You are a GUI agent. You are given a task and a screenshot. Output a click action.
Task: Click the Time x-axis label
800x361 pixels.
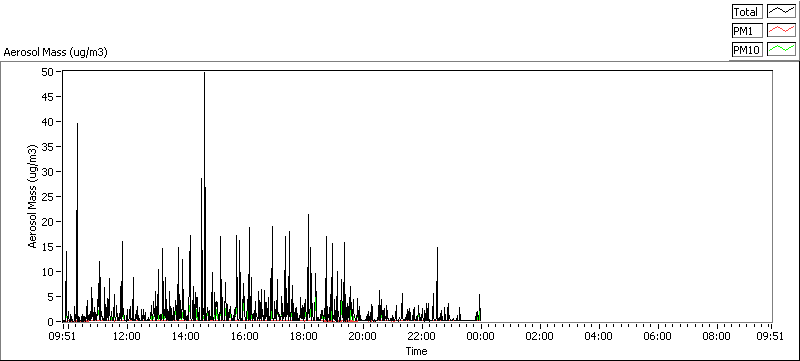416,351
